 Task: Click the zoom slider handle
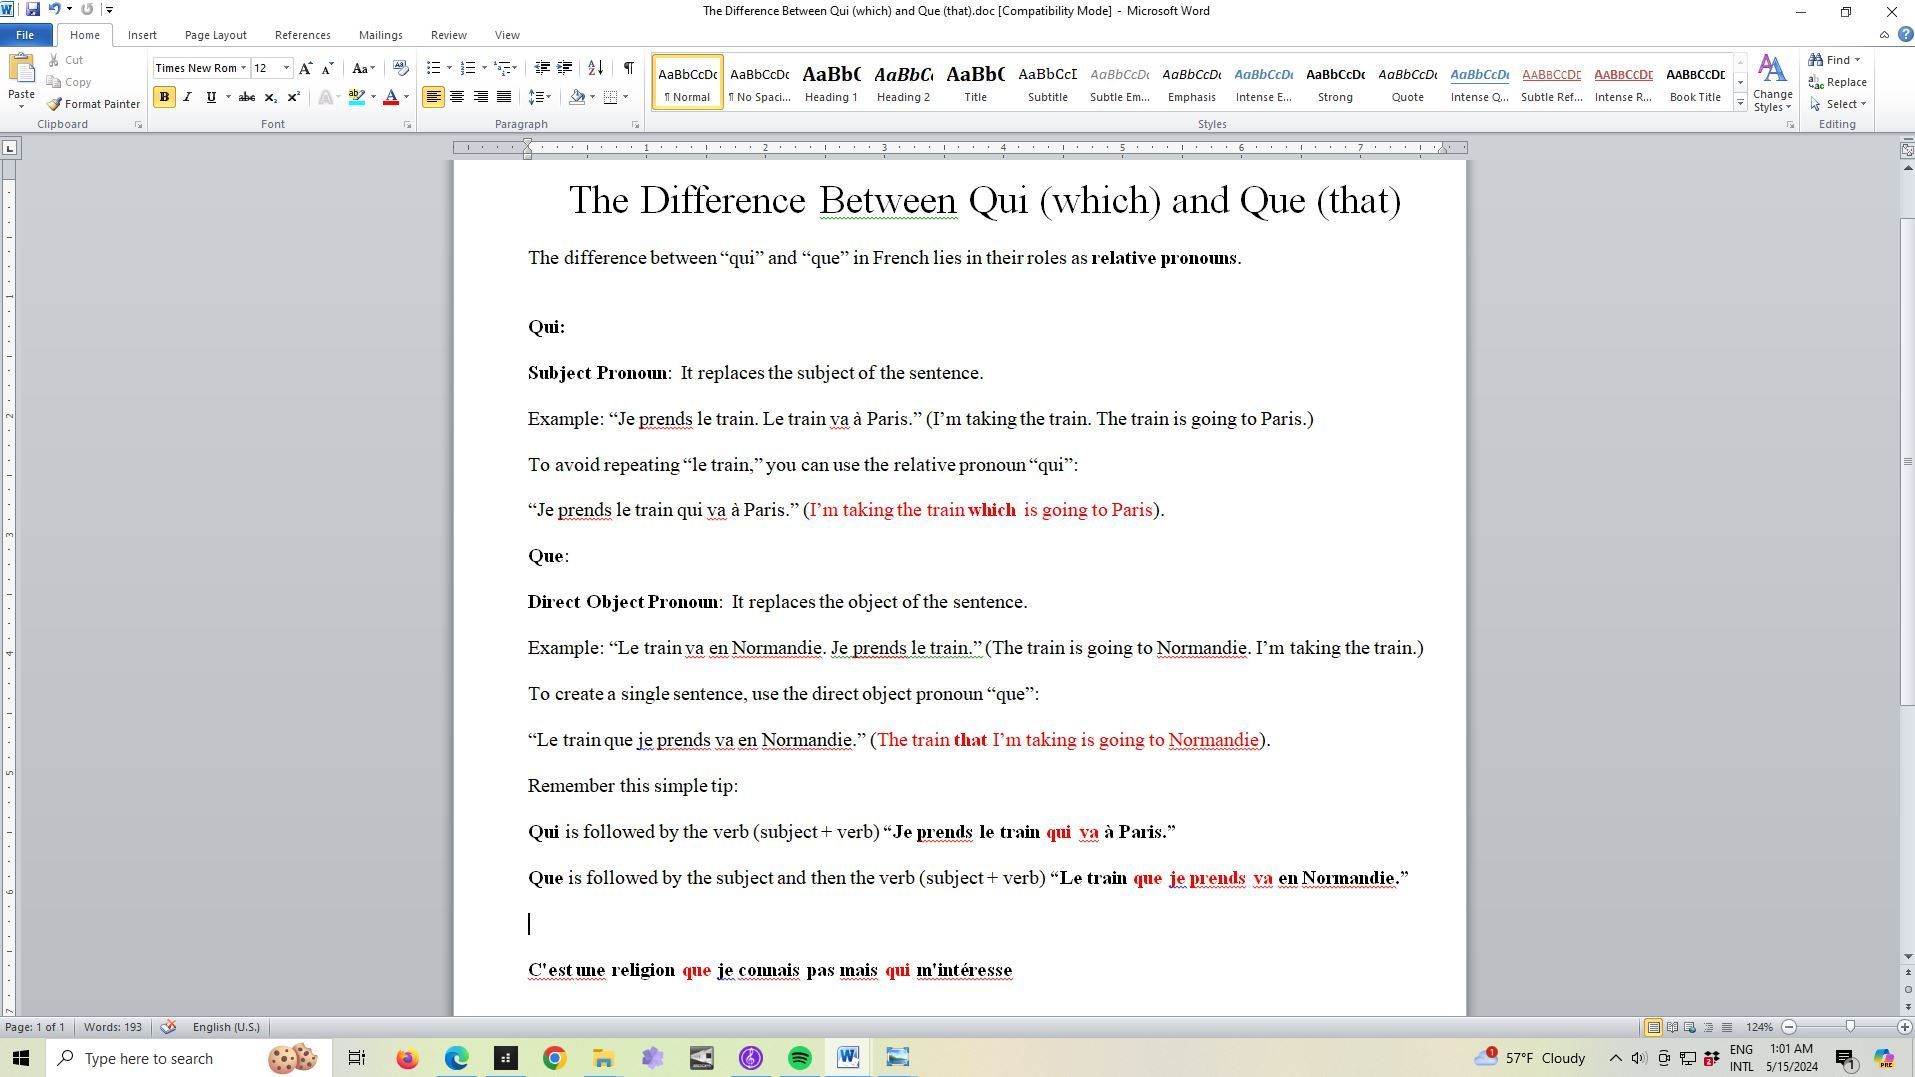1850,1027
